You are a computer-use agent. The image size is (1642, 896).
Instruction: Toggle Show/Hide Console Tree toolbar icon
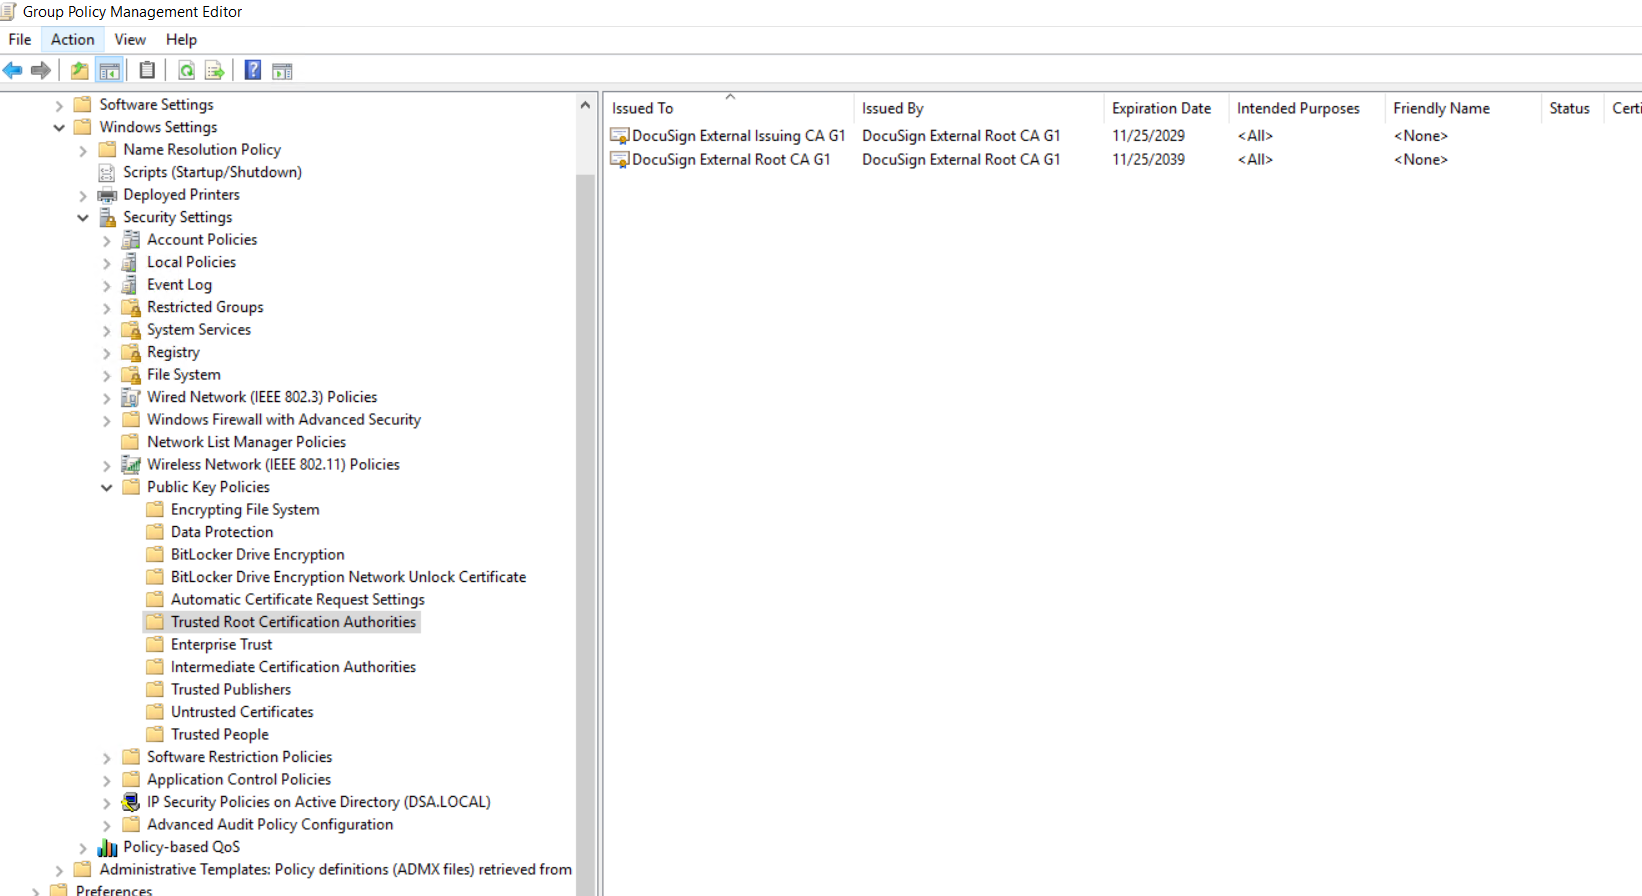pyautogui.click(x=110, y=70)
